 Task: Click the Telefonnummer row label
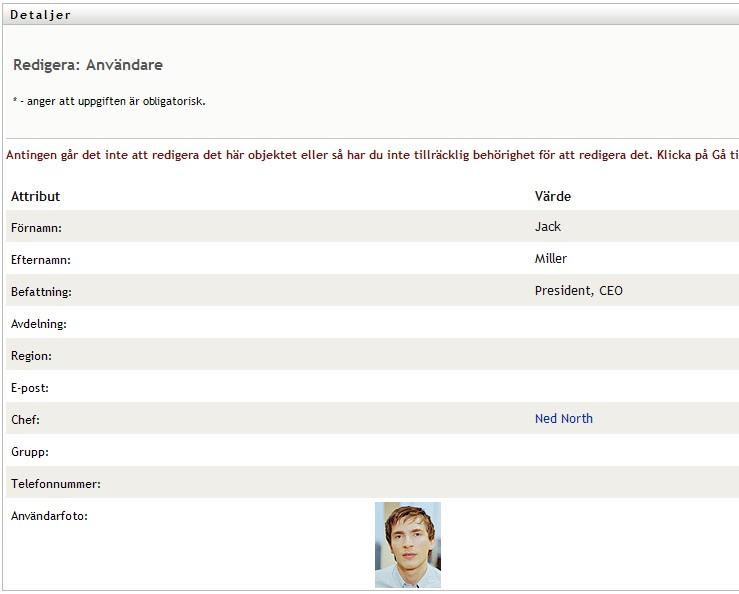pyautogui.click(x=56, y=484)
